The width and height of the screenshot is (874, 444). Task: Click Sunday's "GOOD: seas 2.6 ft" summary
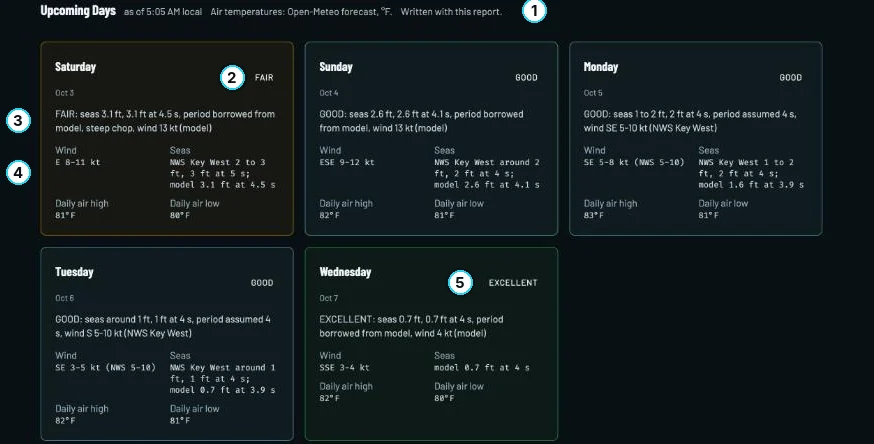(x=421, y=121)
